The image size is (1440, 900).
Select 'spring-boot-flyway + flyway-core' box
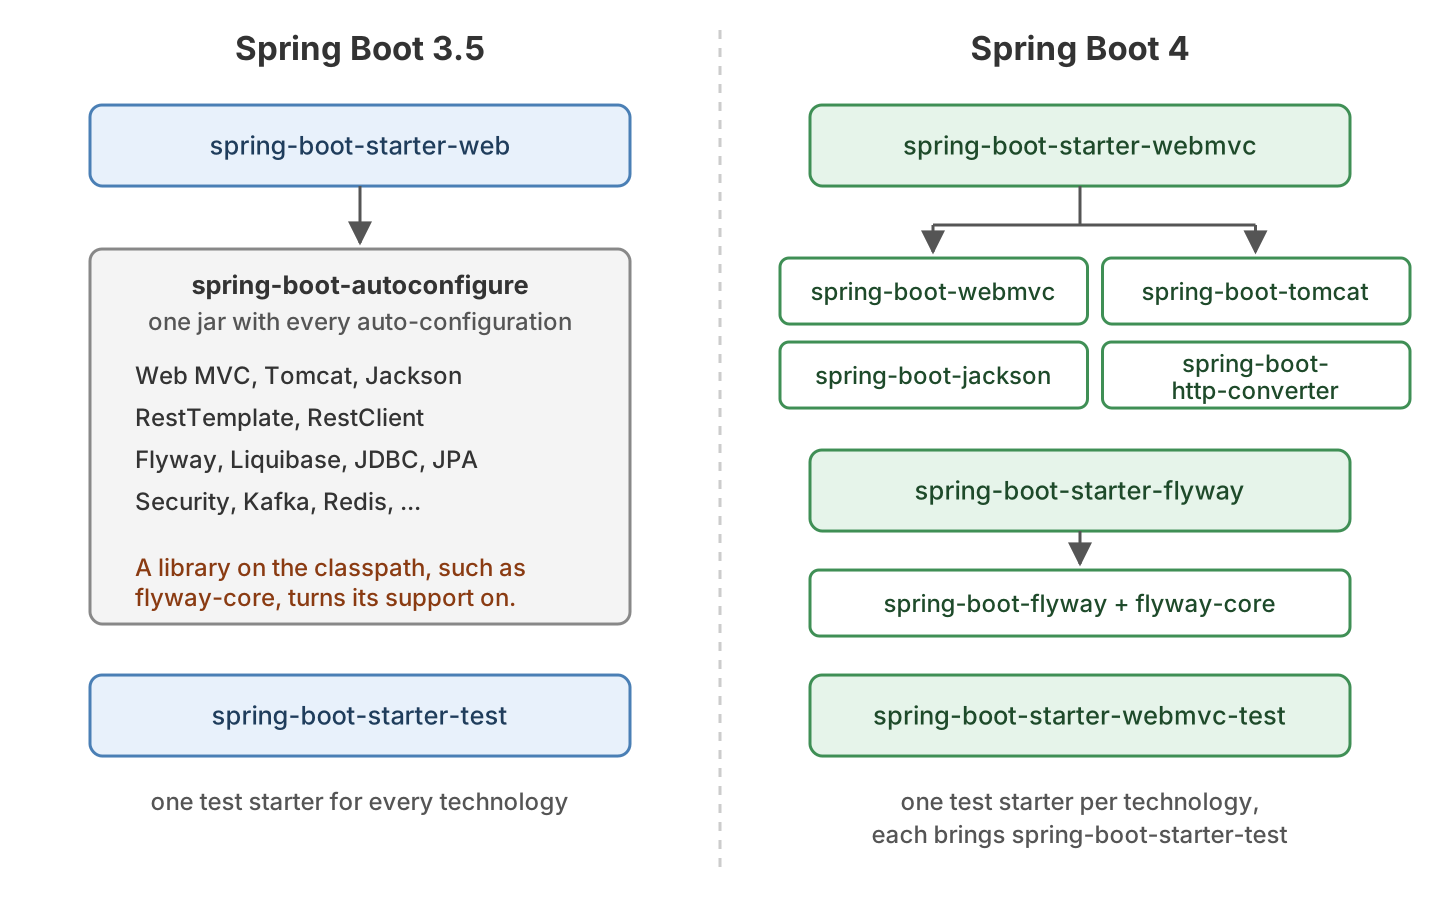1079,604
